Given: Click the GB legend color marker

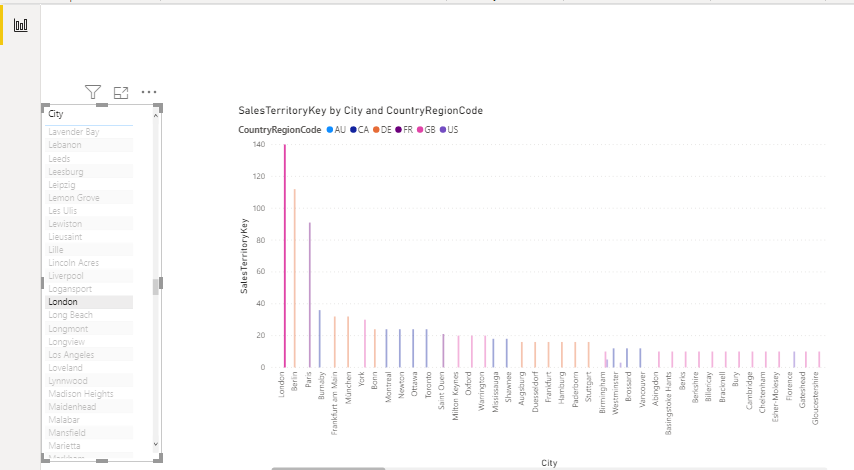Looking at the screenshot, I should 420,130.
